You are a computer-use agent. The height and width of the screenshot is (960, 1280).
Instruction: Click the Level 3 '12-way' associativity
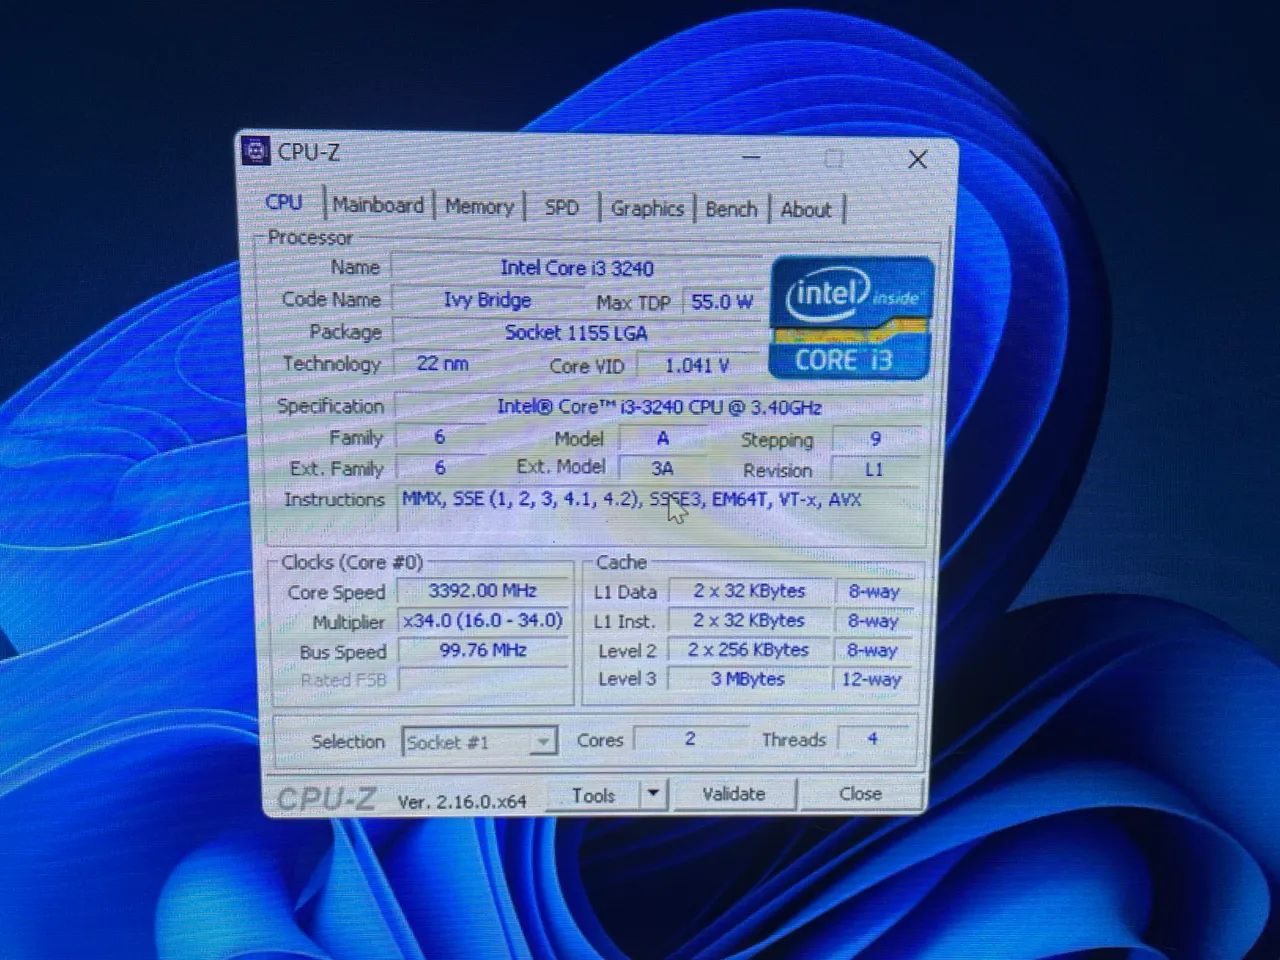click(x=872, y=679)
